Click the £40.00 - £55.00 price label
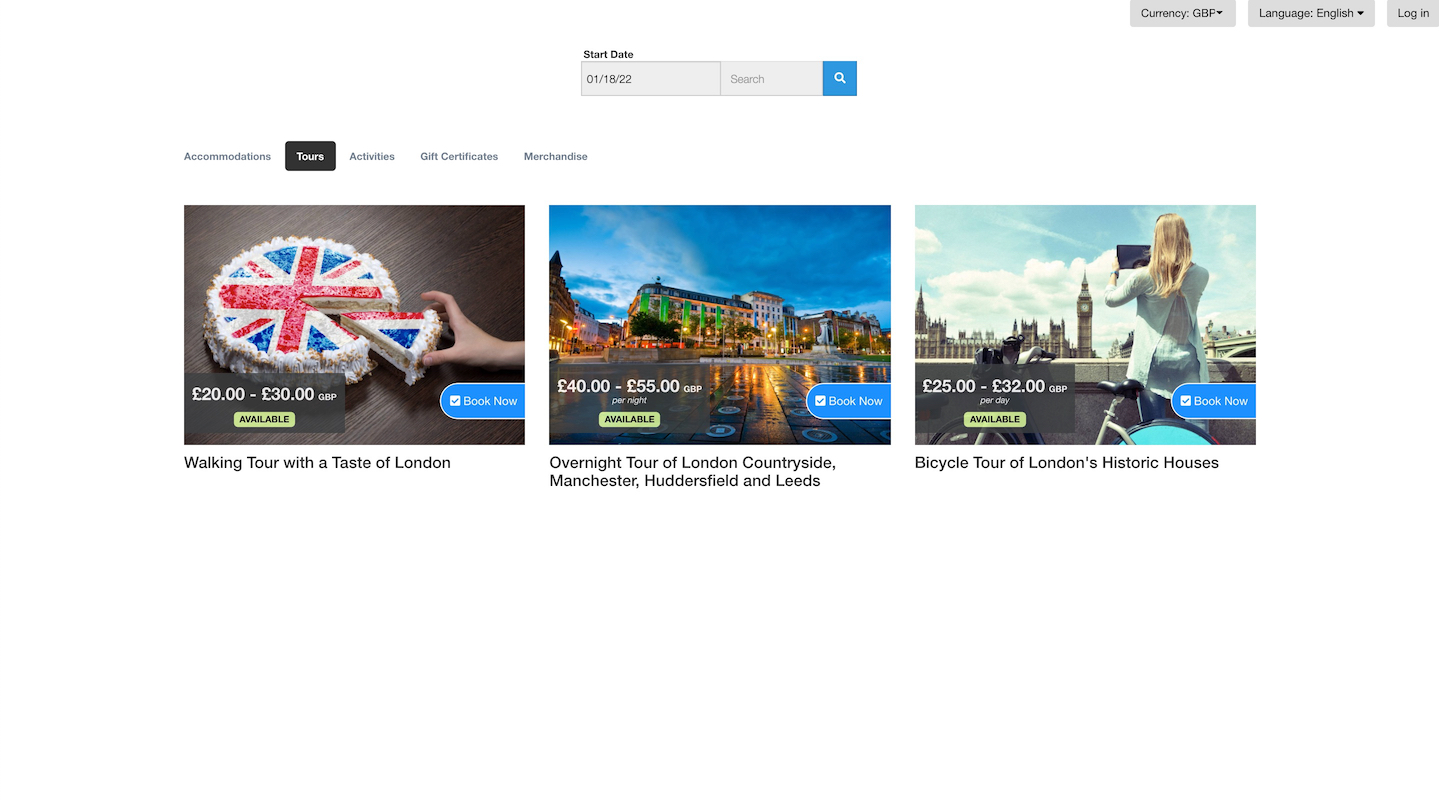1439x800 pixels. [630, 386]
